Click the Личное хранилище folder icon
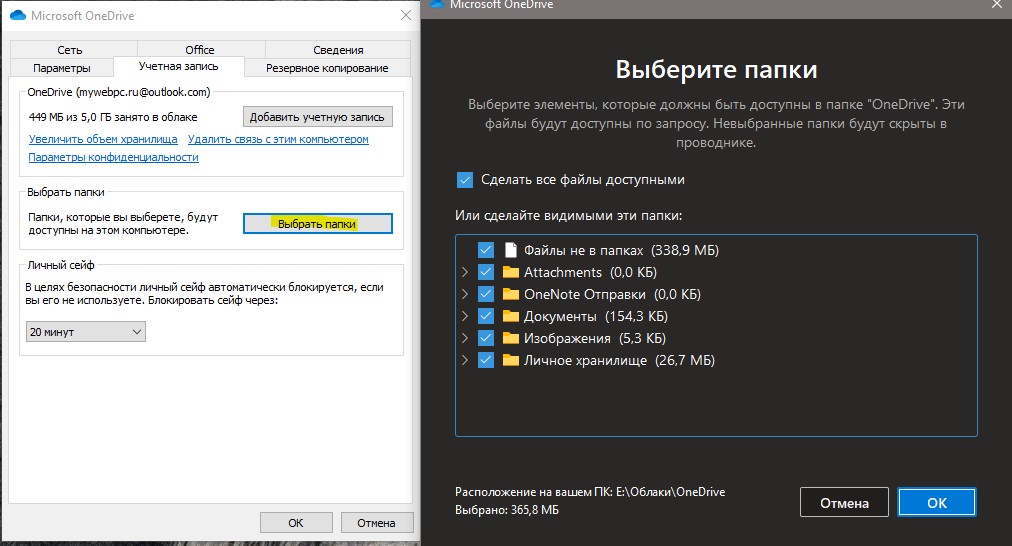Screen dimensions: 1012x546 511,359
